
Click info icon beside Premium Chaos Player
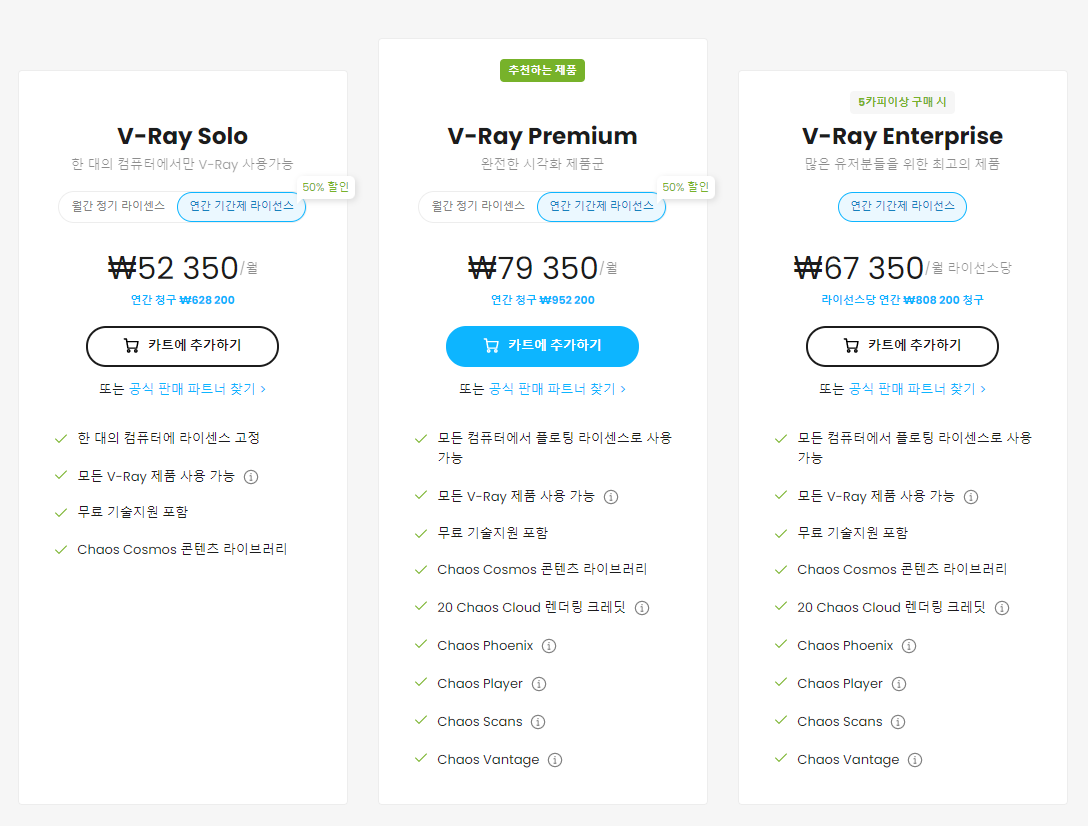tap(539, 684)
